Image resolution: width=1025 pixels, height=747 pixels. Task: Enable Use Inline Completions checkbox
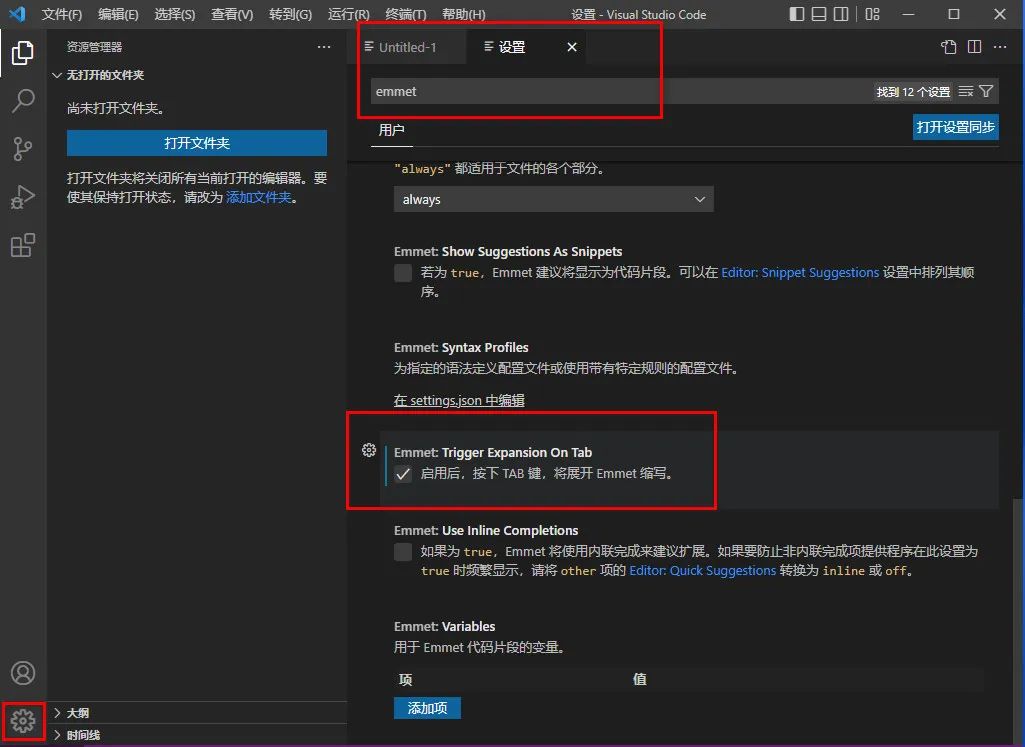click(403, 552)
